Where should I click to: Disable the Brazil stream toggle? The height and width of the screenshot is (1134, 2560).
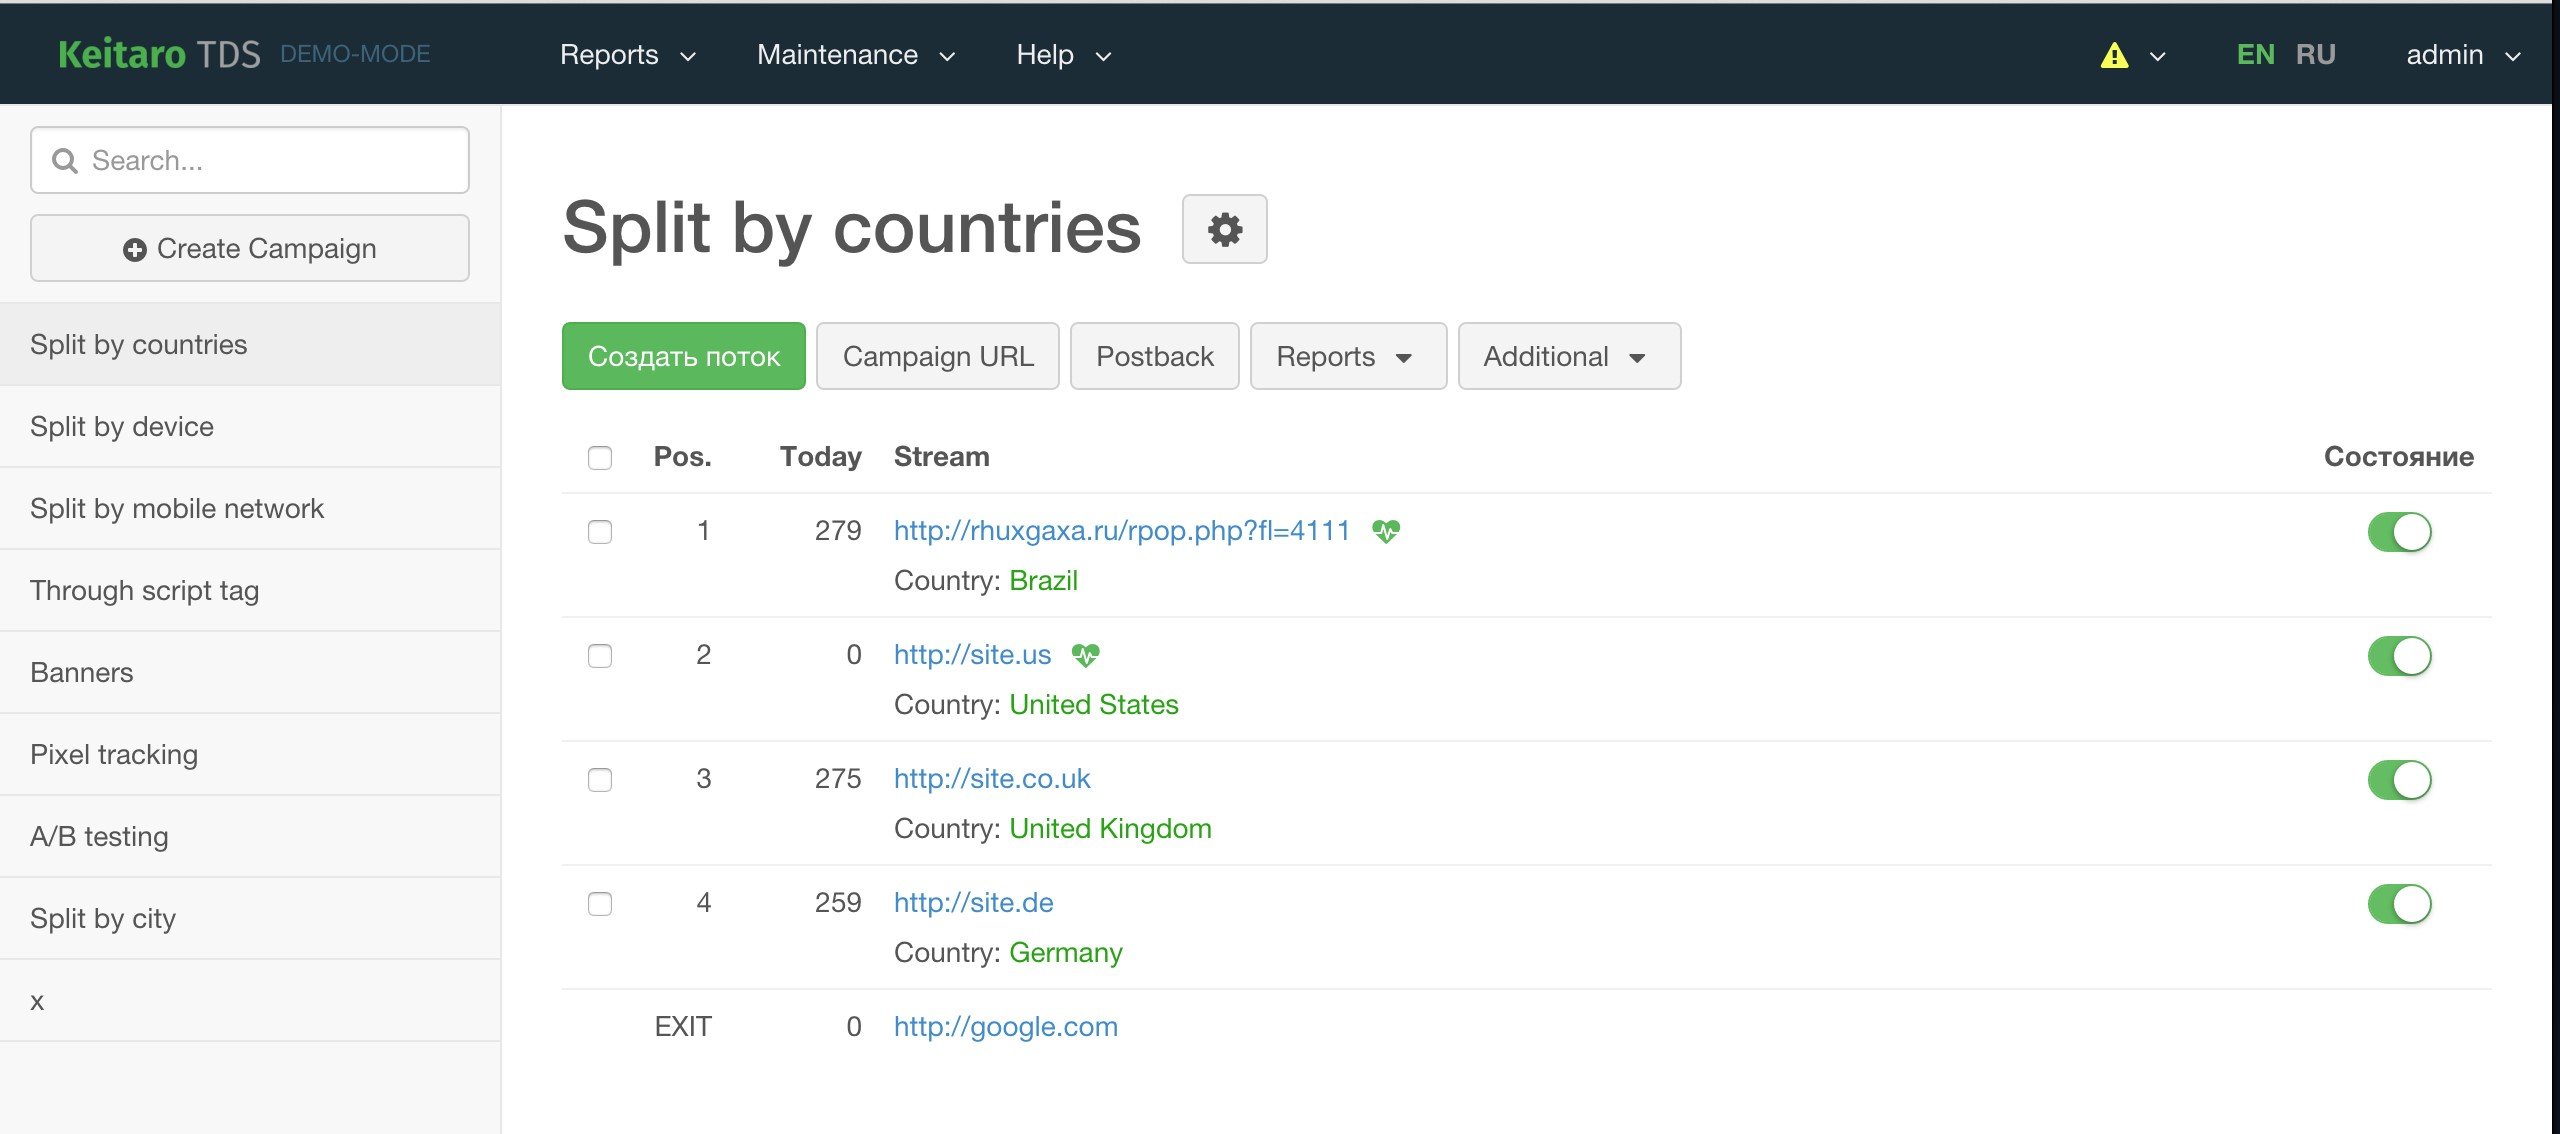(x=2399, y=532)
